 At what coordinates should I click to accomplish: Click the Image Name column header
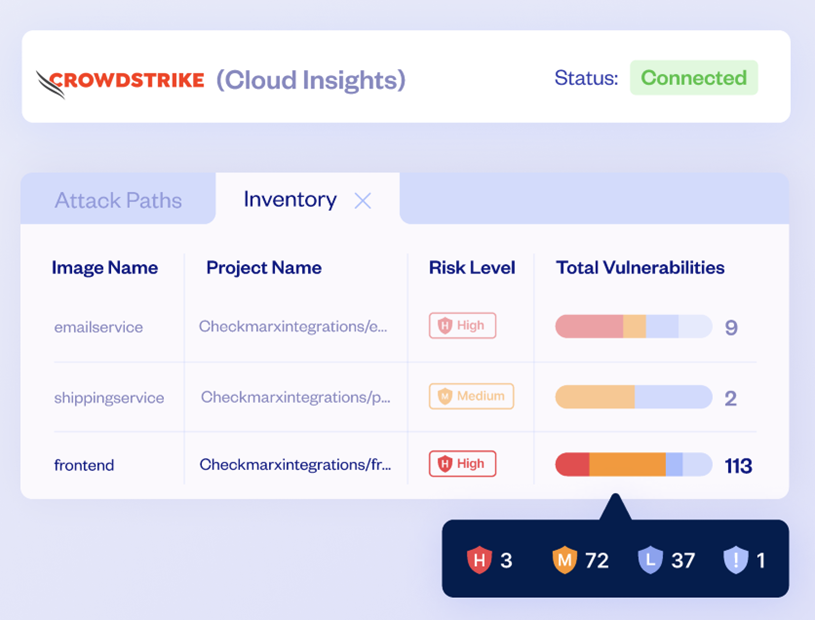104,268
